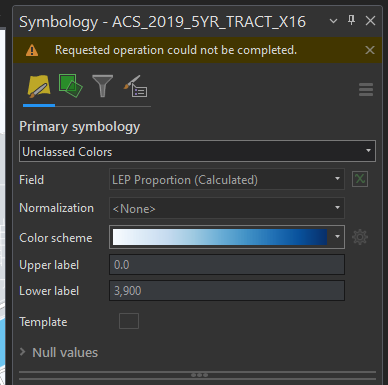Open the Display filters tab
Viewport: 388px width, 385px height.
point(102,86)
